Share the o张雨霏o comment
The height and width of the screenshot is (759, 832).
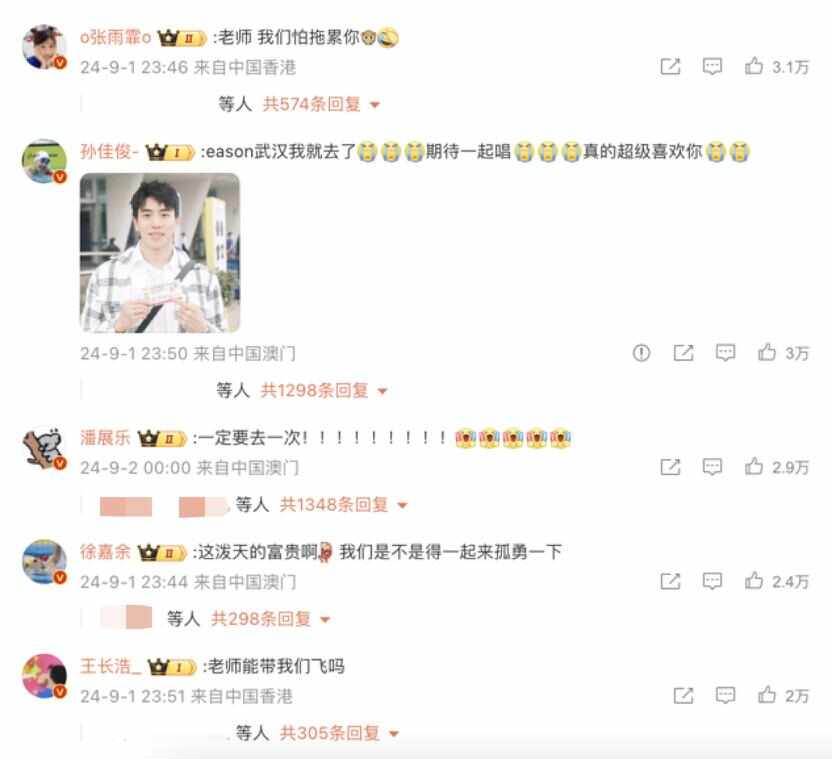point(670,67)
